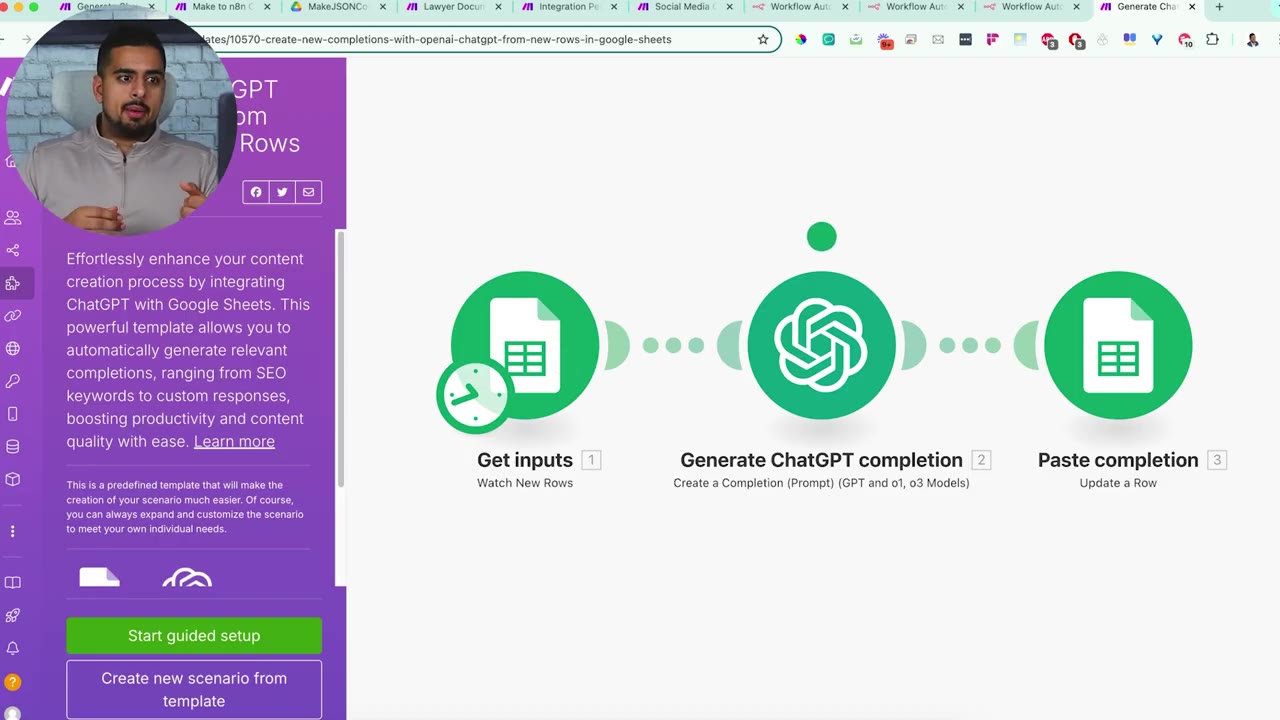Image resolution: width=1280 pixels, height=720 pixels.
Task: Click the extension icon with 10 badge
Action: coord(1185,41)
